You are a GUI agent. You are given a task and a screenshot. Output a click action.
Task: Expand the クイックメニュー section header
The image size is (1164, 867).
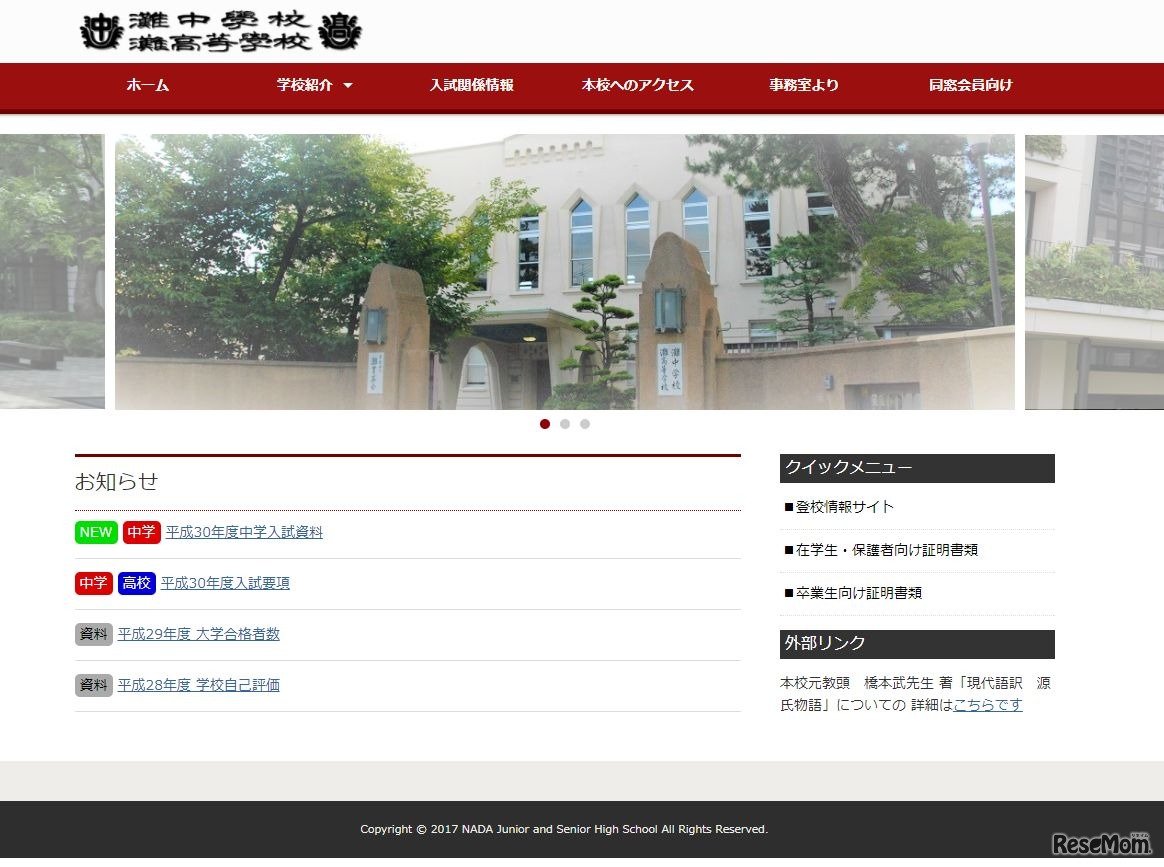(916, 468)
